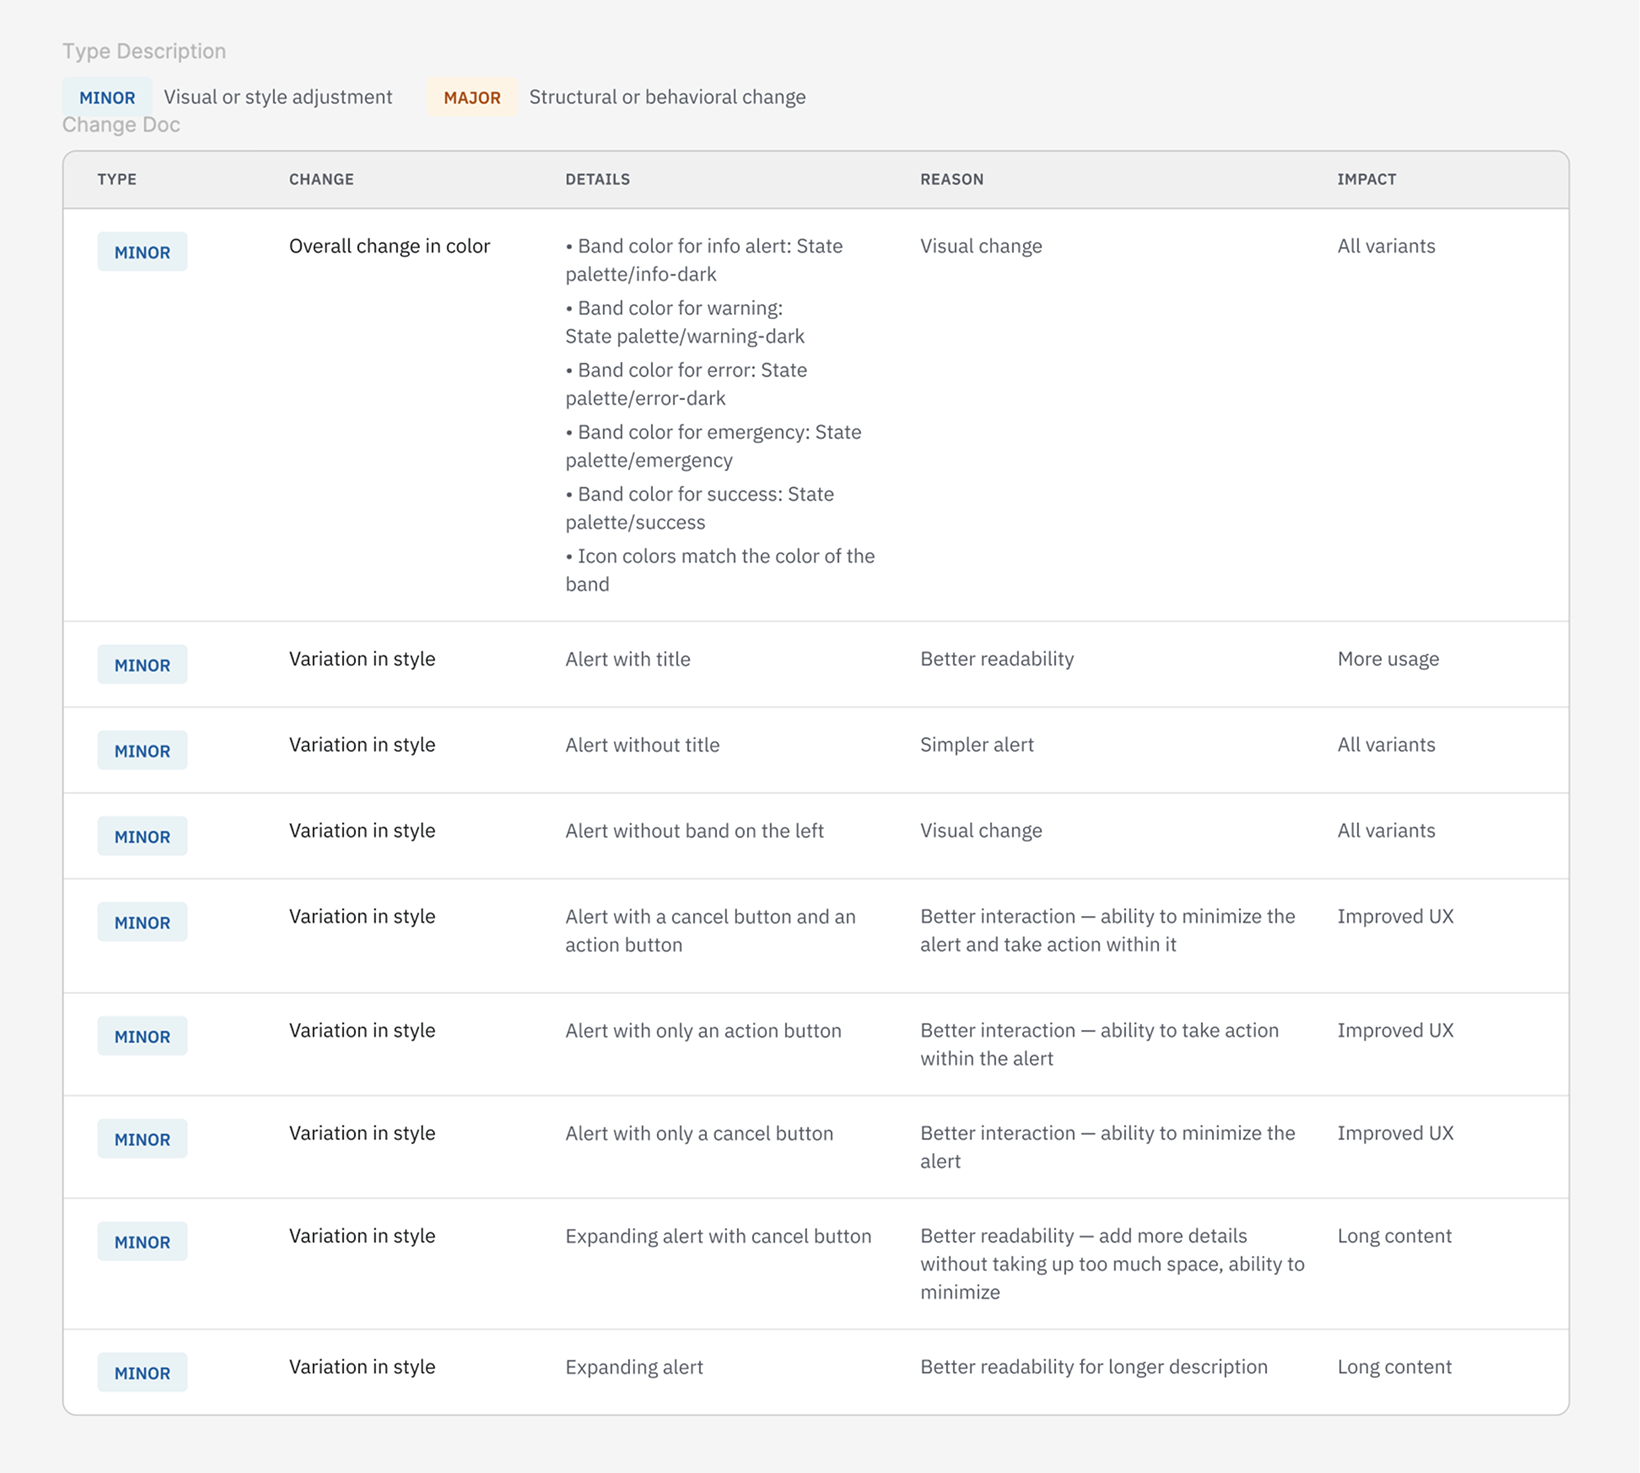
Task: Click the MINOR badge on 'Alert without title' row
Action: pos(142,750)
